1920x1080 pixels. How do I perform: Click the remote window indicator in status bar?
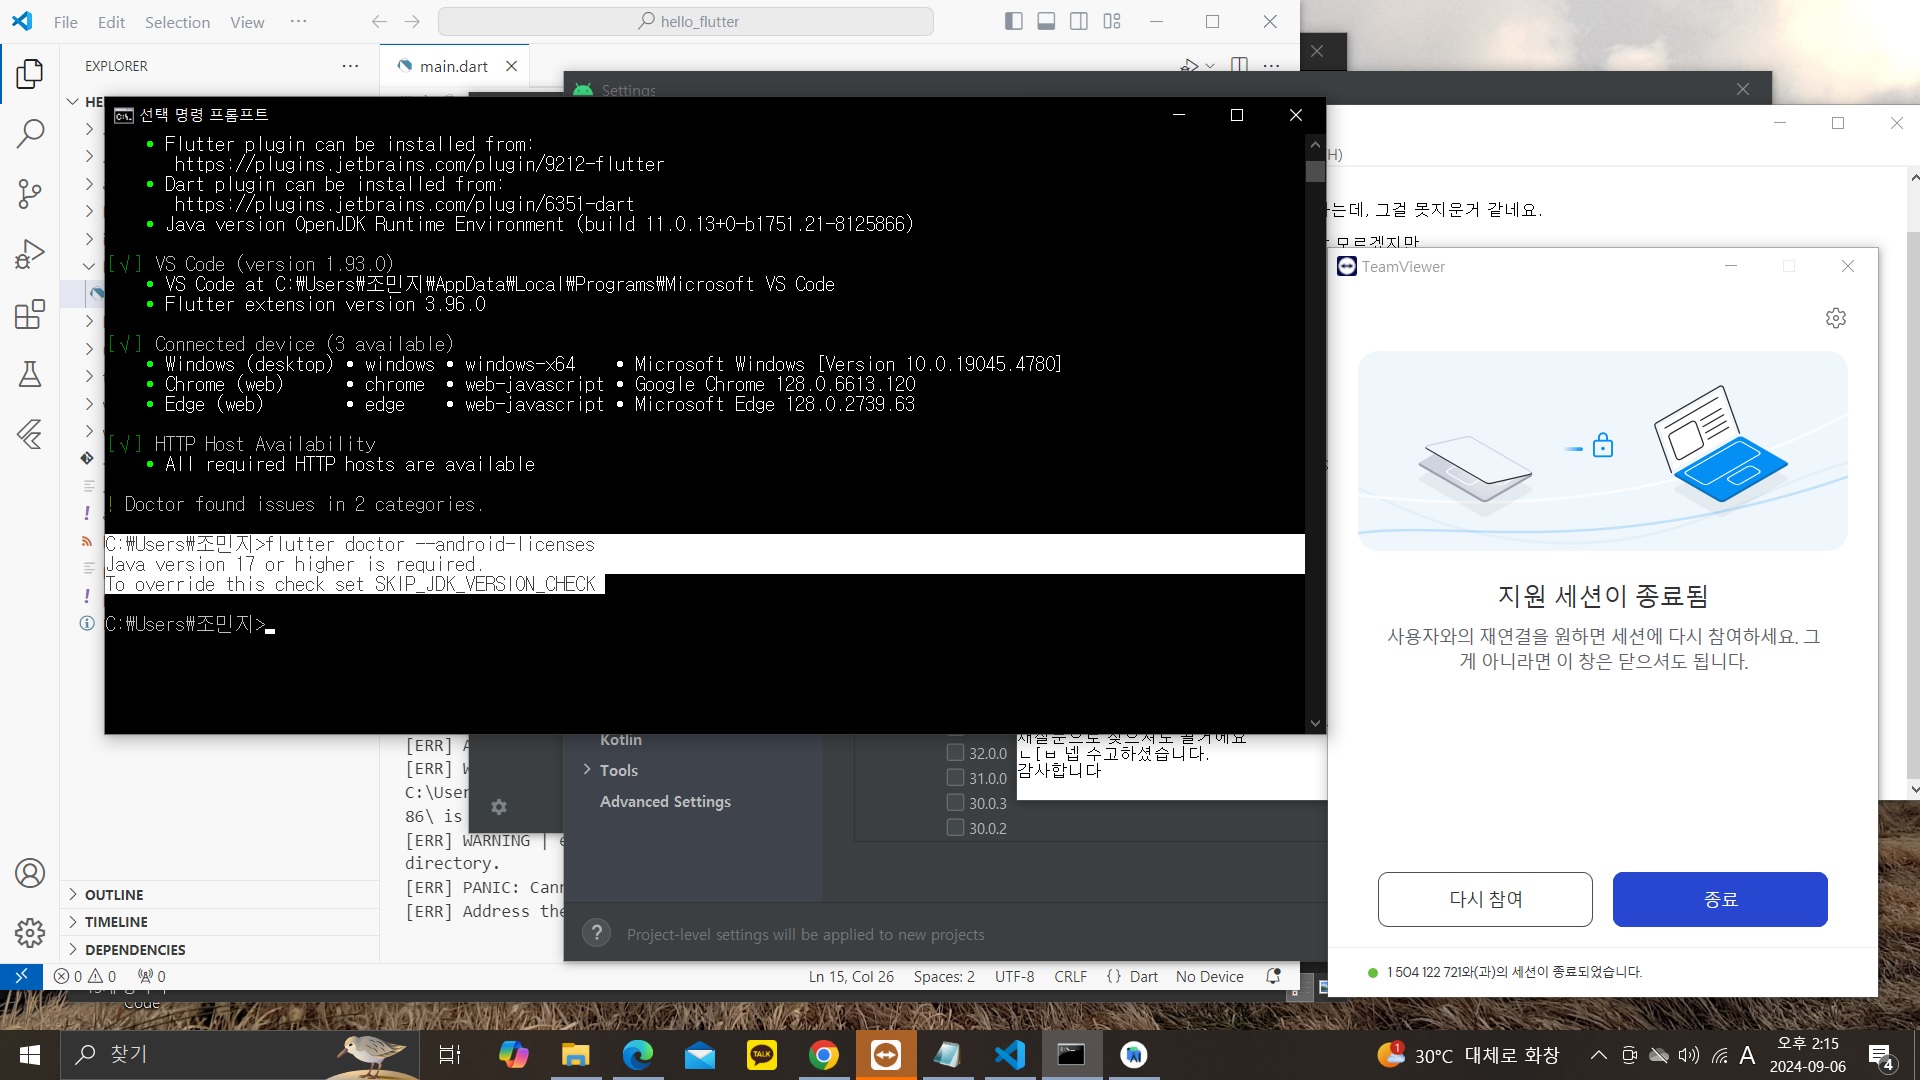(21, 976)
